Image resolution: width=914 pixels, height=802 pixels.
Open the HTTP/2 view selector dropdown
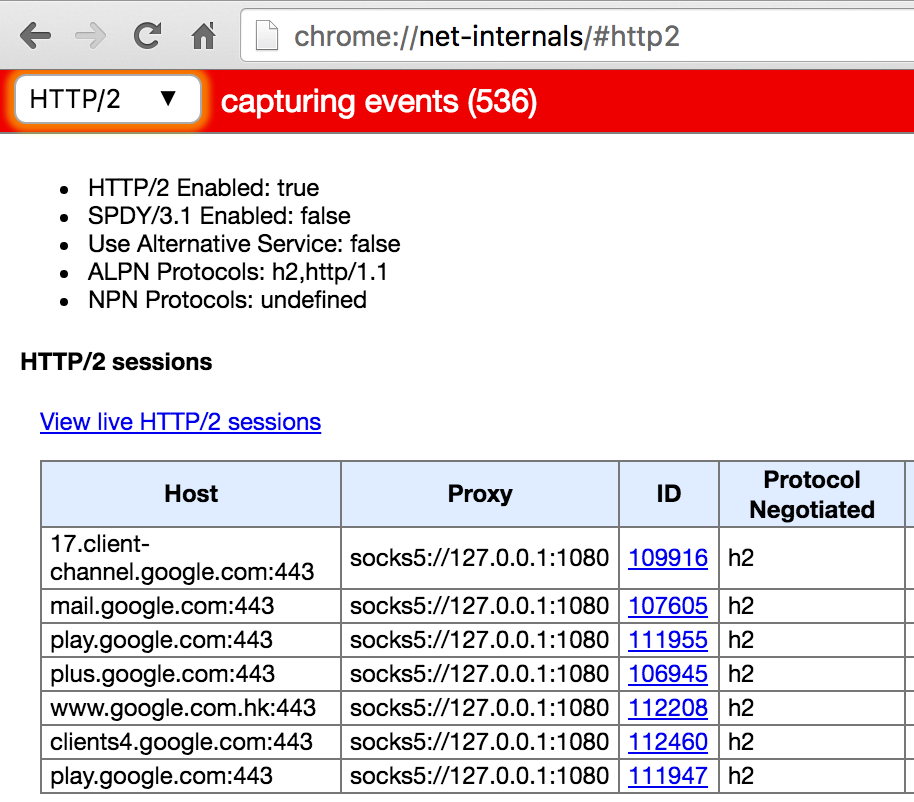coord(108,99)
